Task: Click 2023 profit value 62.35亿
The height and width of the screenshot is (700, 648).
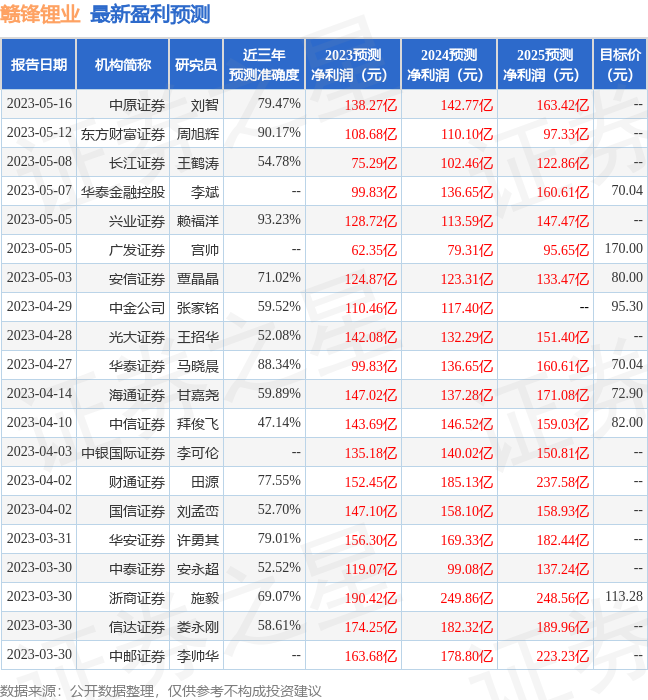Action: click(374, 250)
